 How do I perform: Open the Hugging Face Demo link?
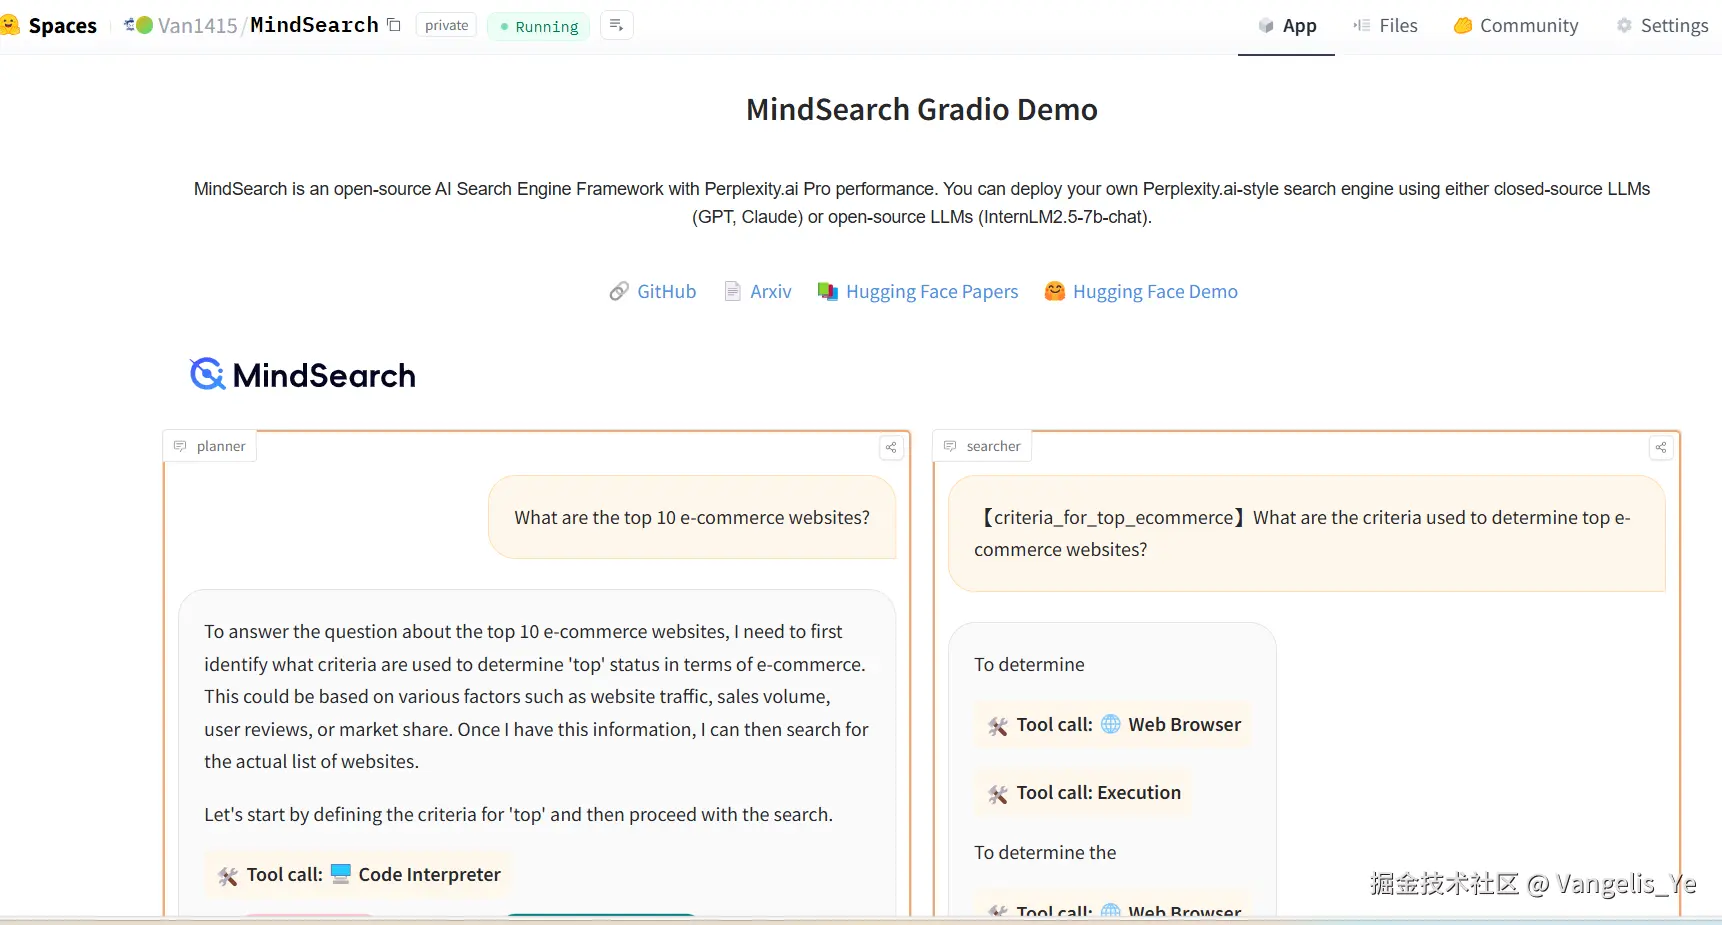pyautogui.click(x=1141, y=291)
